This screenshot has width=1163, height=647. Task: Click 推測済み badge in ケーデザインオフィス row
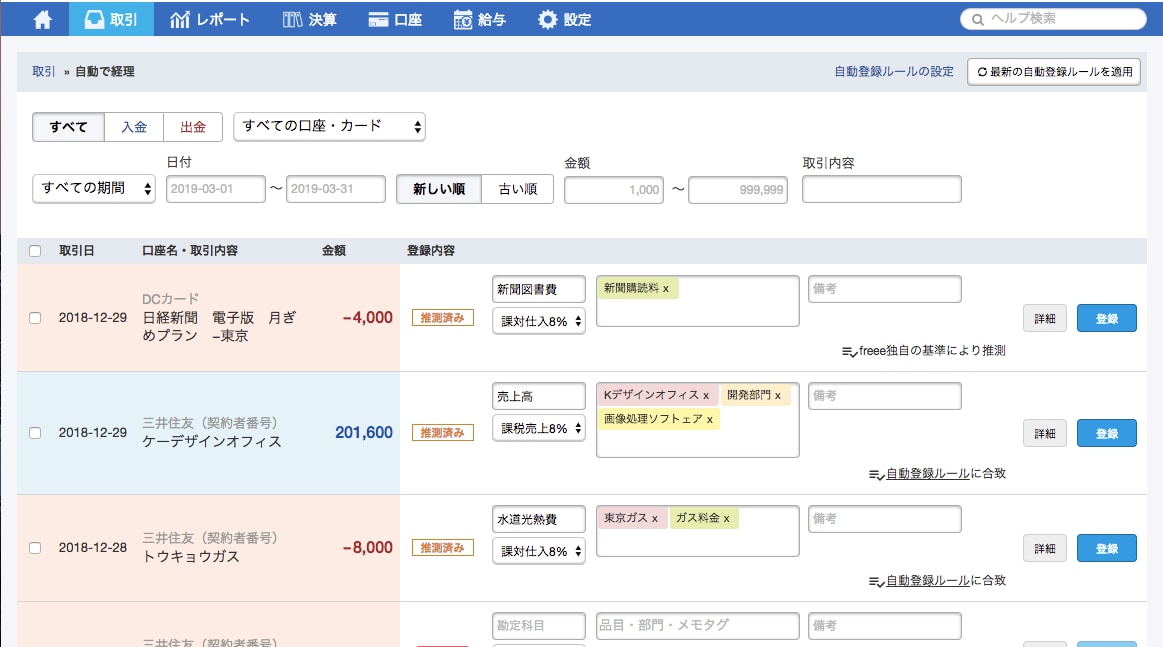point(443,433)
